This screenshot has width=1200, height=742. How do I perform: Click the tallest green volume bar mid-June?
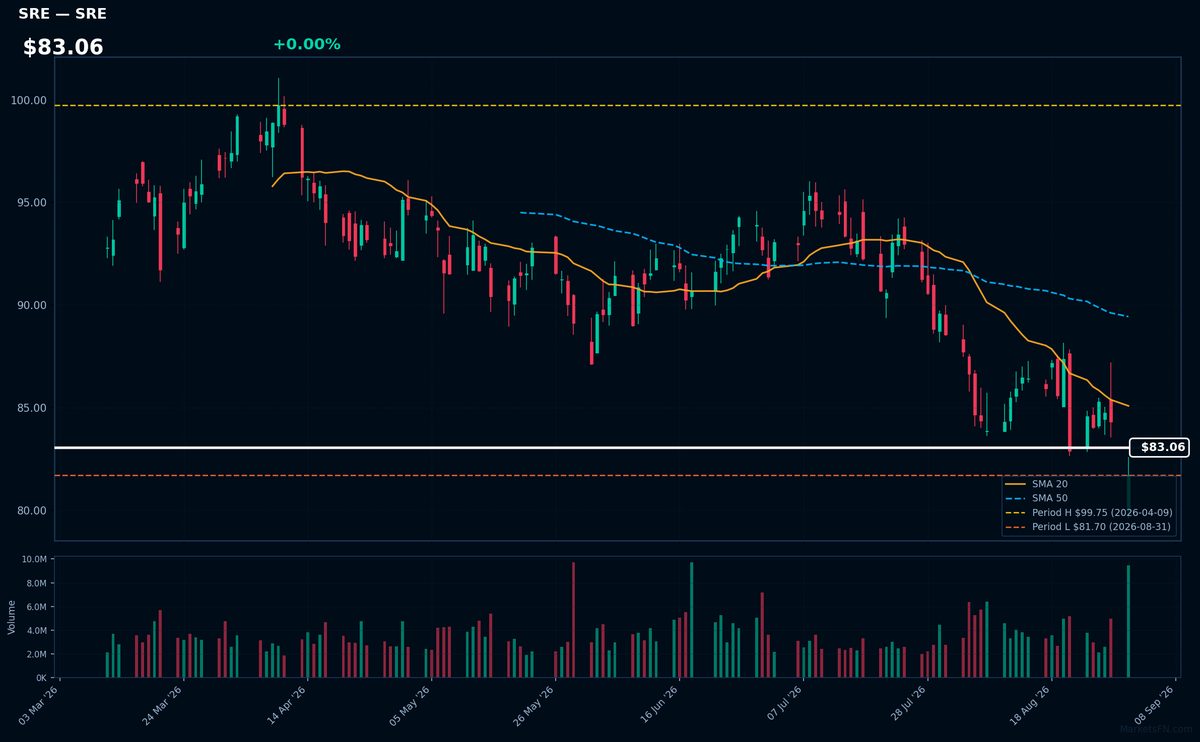691,620
